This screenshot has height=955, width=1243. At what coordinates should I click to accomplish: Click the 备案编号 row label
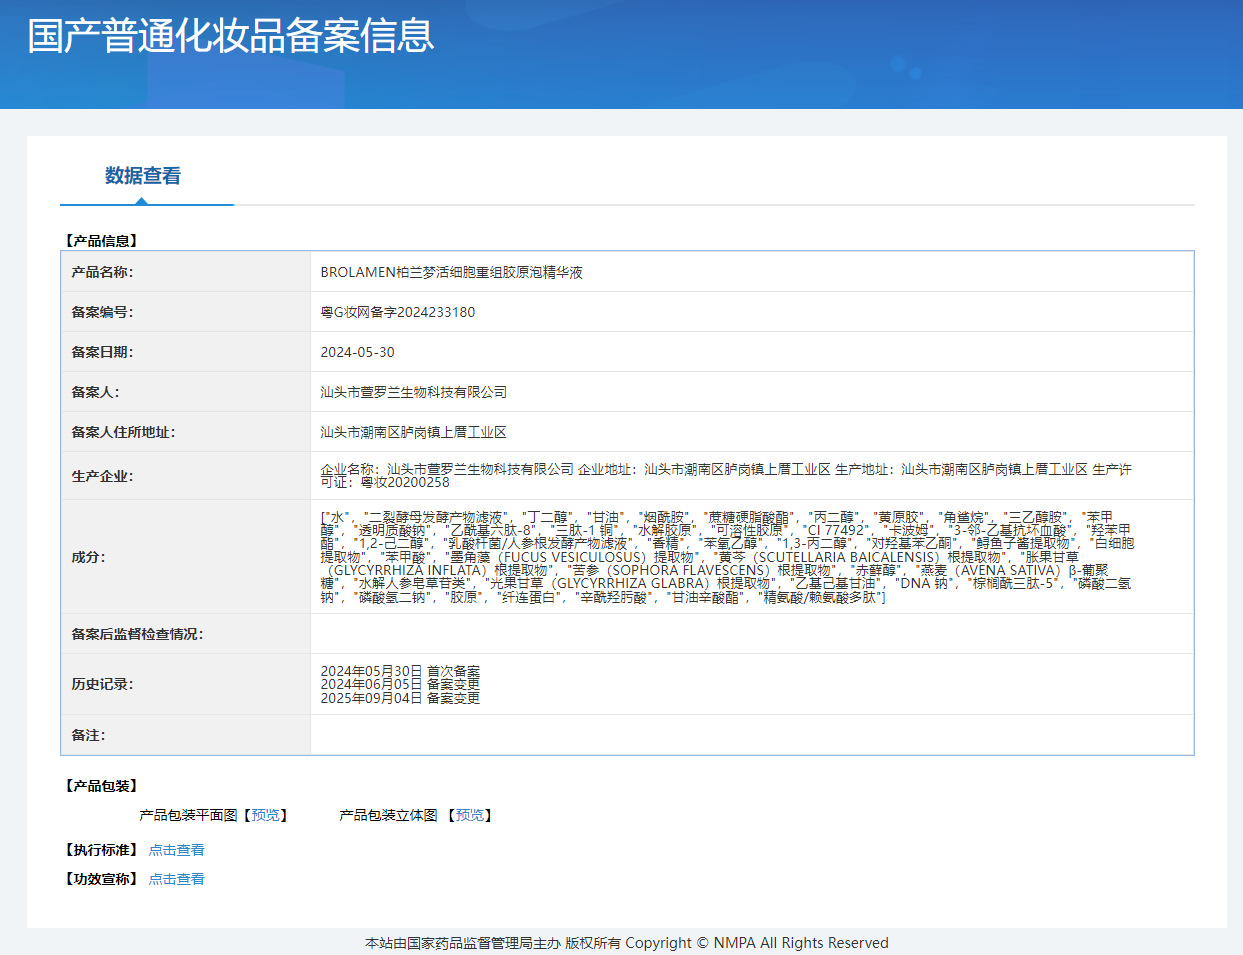tap(102, 312)
